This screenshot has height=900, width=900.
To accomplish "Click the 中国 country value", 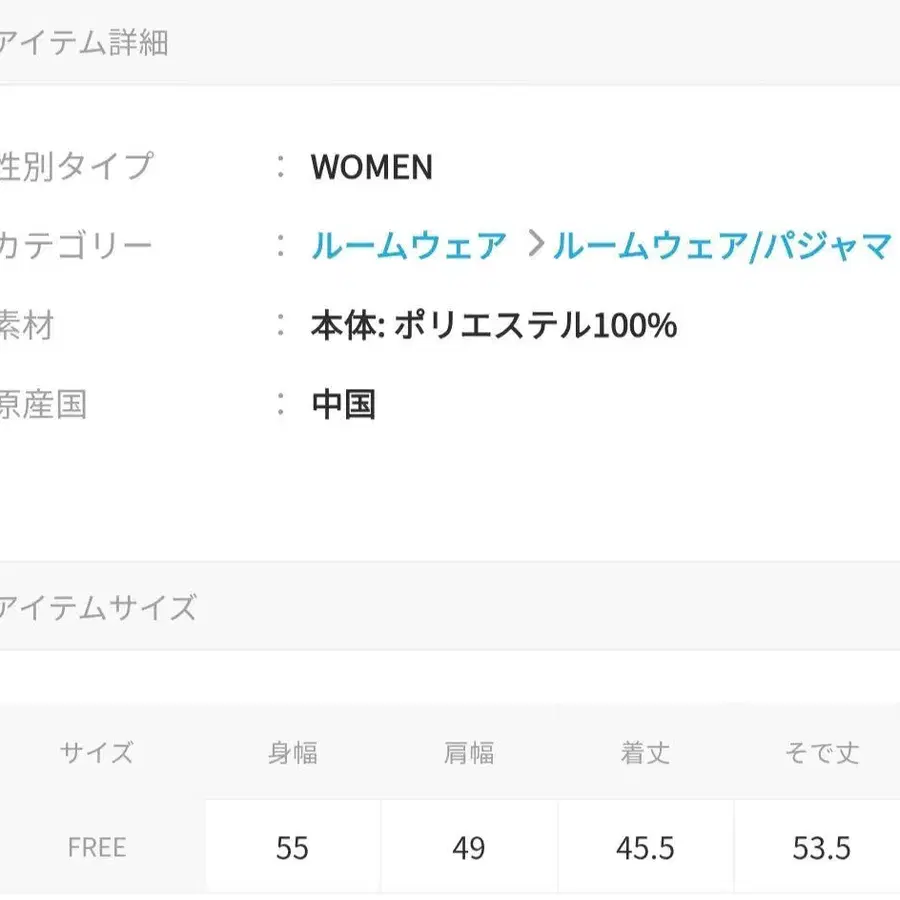I will [342, 404].
